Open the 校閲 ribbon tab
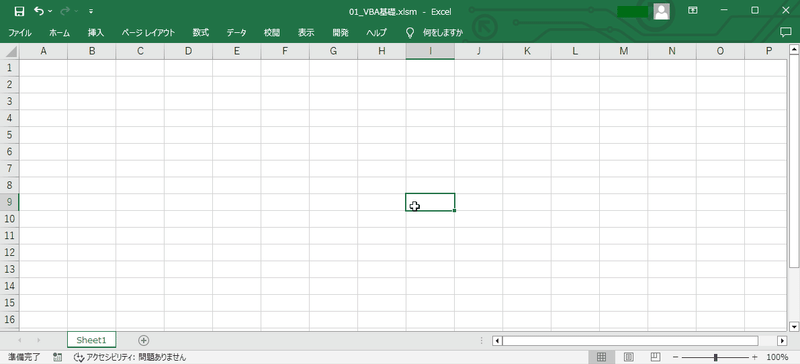This screenshot has width=800, height=364. [x=272, y=33]
